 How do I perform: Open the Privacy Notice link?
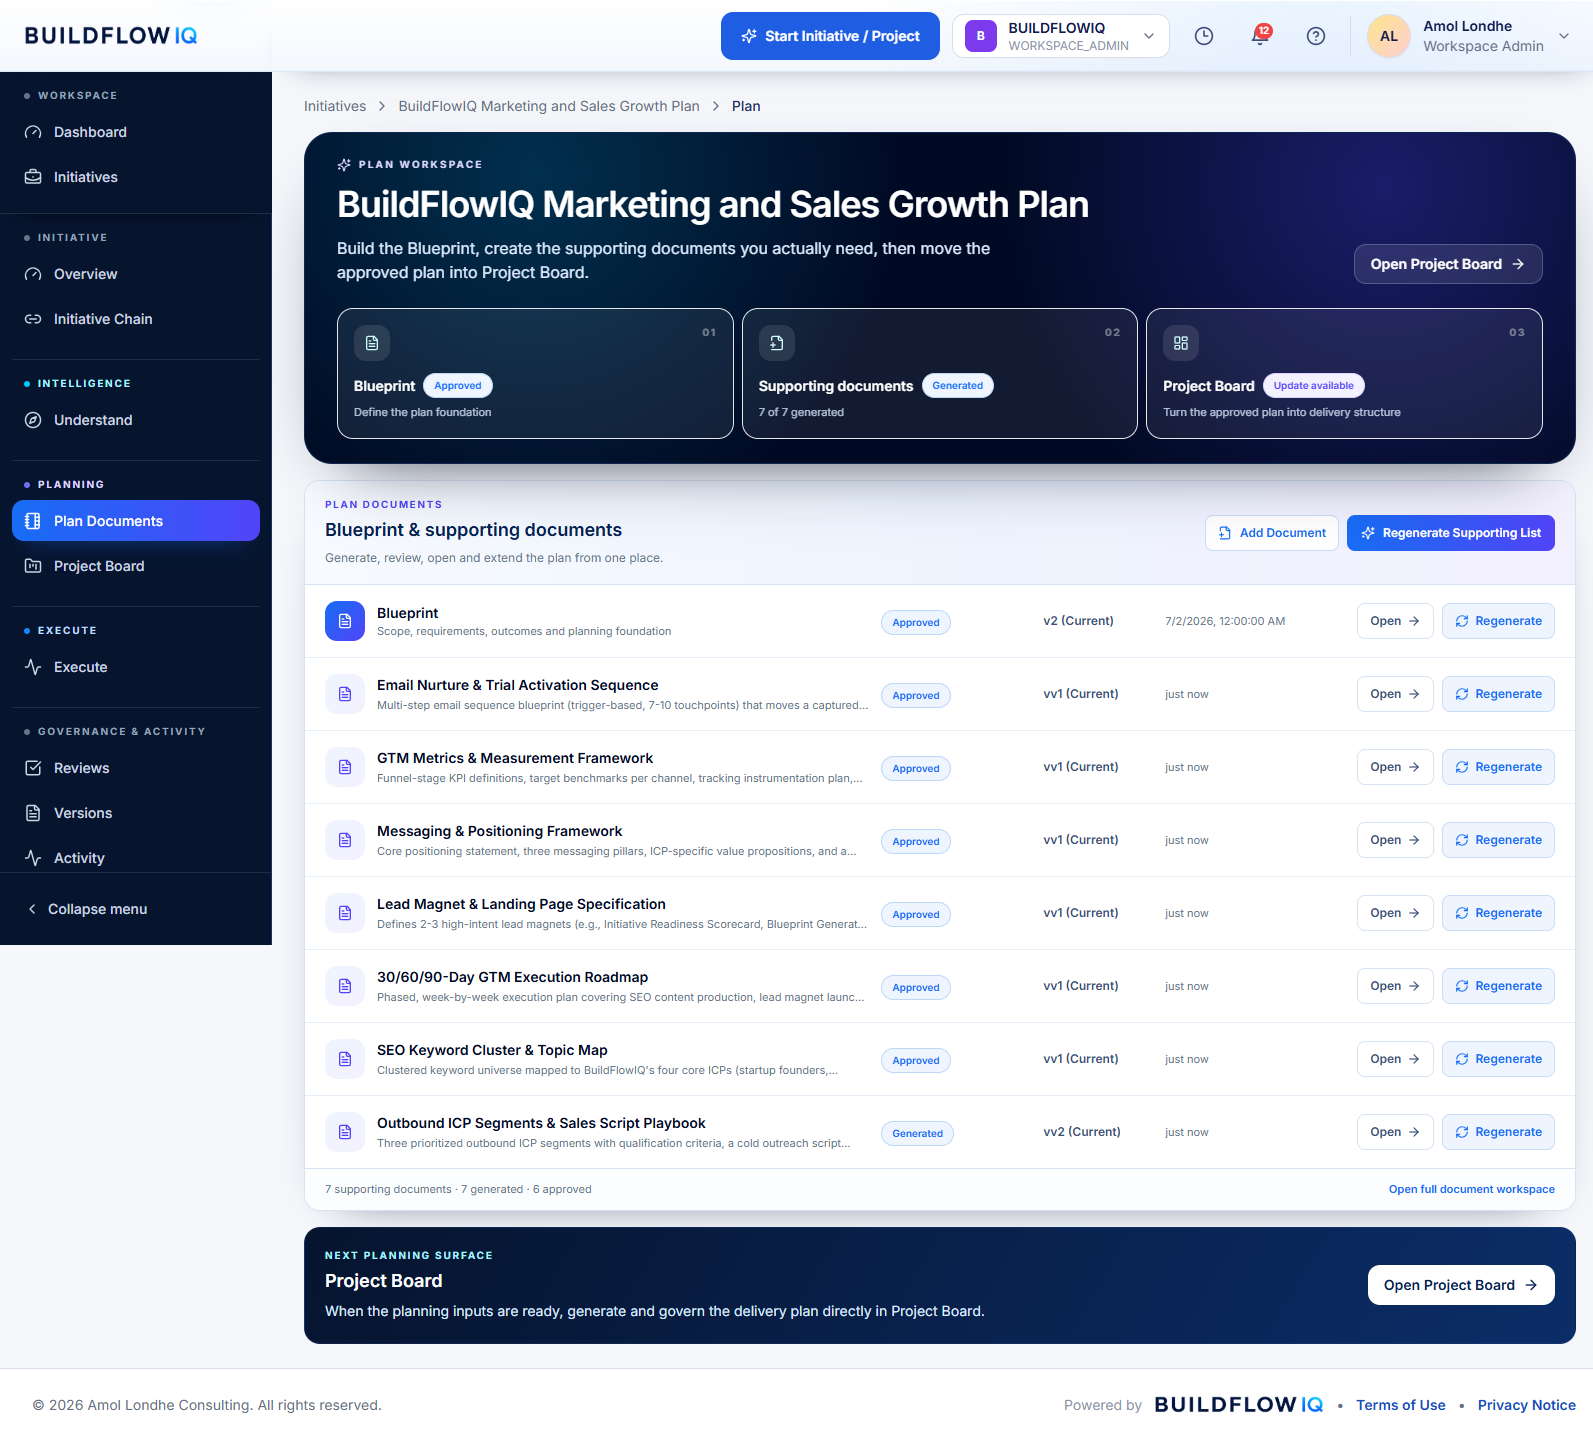pyautogui.click(x=1527, y=1405)
